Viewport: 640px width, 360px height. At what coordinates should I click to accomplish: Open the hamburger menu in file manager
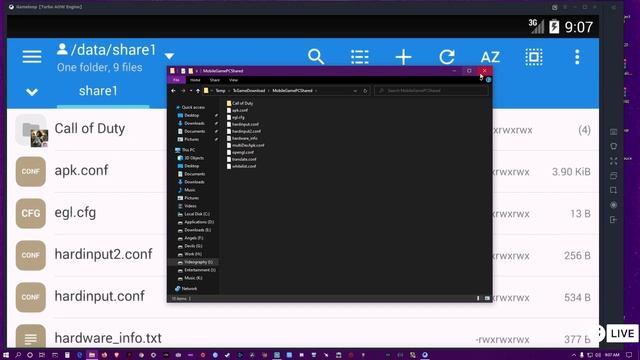(x=32, y=57)
